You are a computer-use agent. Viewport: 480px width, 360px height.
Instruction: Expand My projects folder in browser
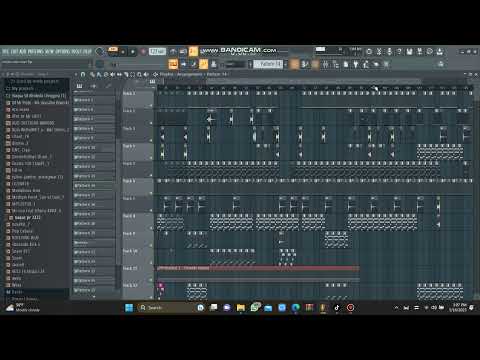pos(22,89)
